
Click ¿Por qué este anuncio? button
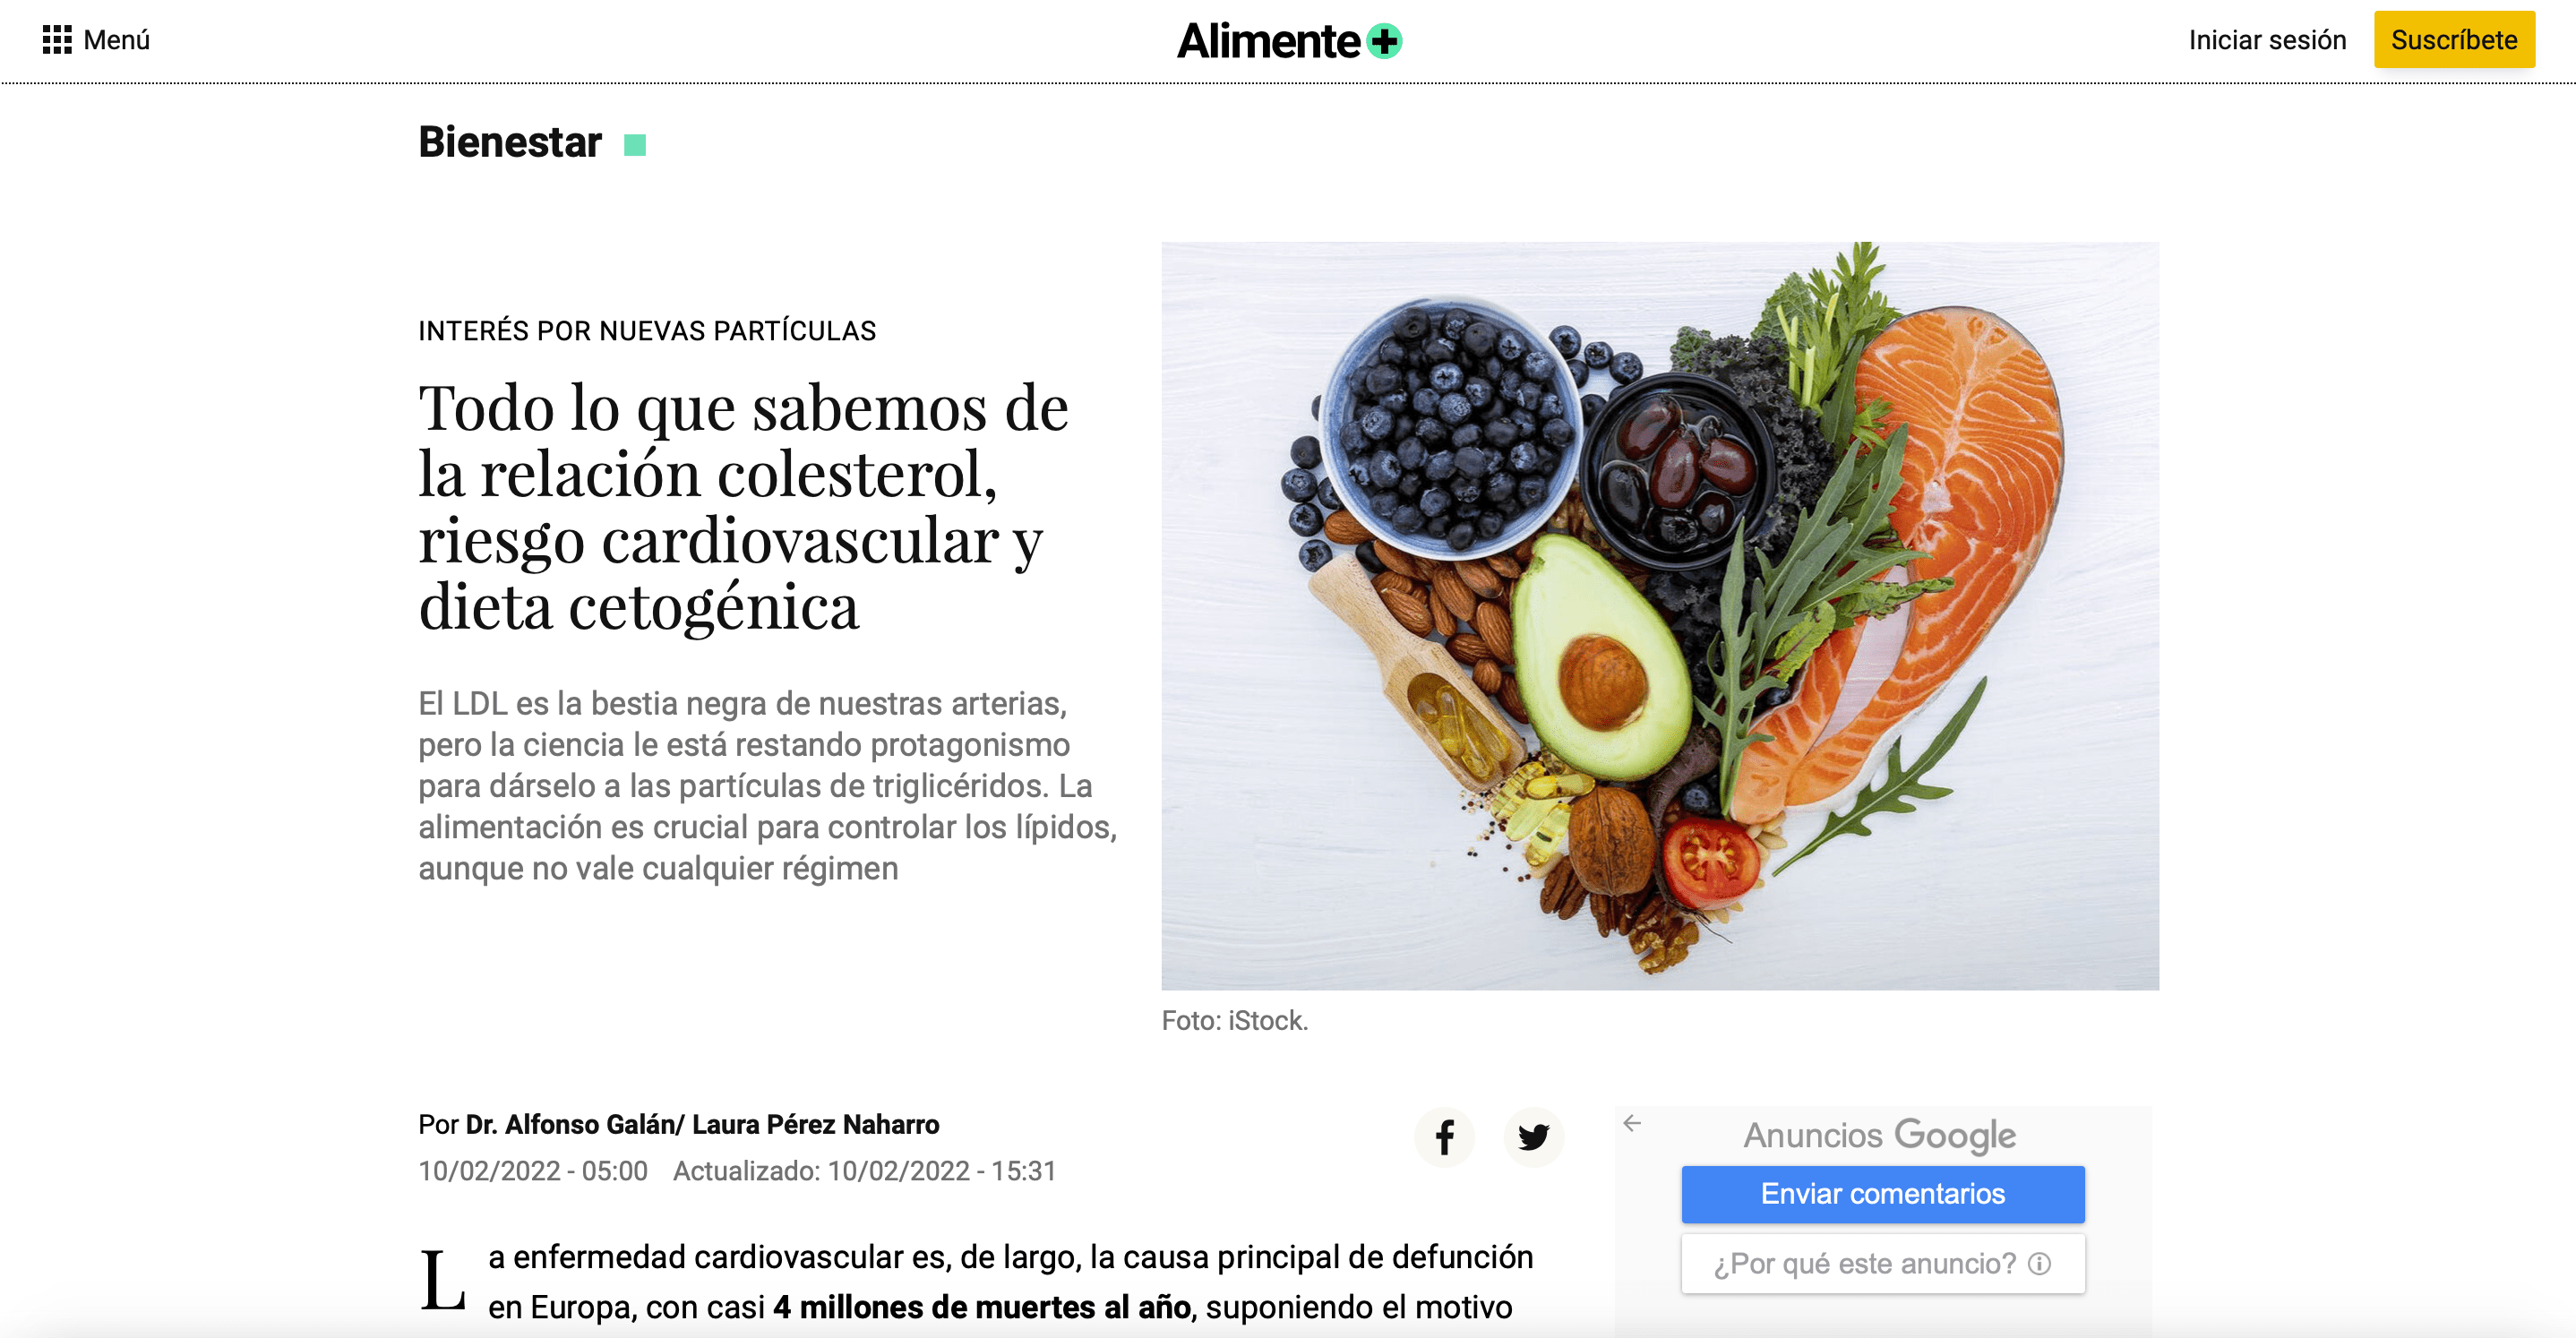[1882, 1264]
